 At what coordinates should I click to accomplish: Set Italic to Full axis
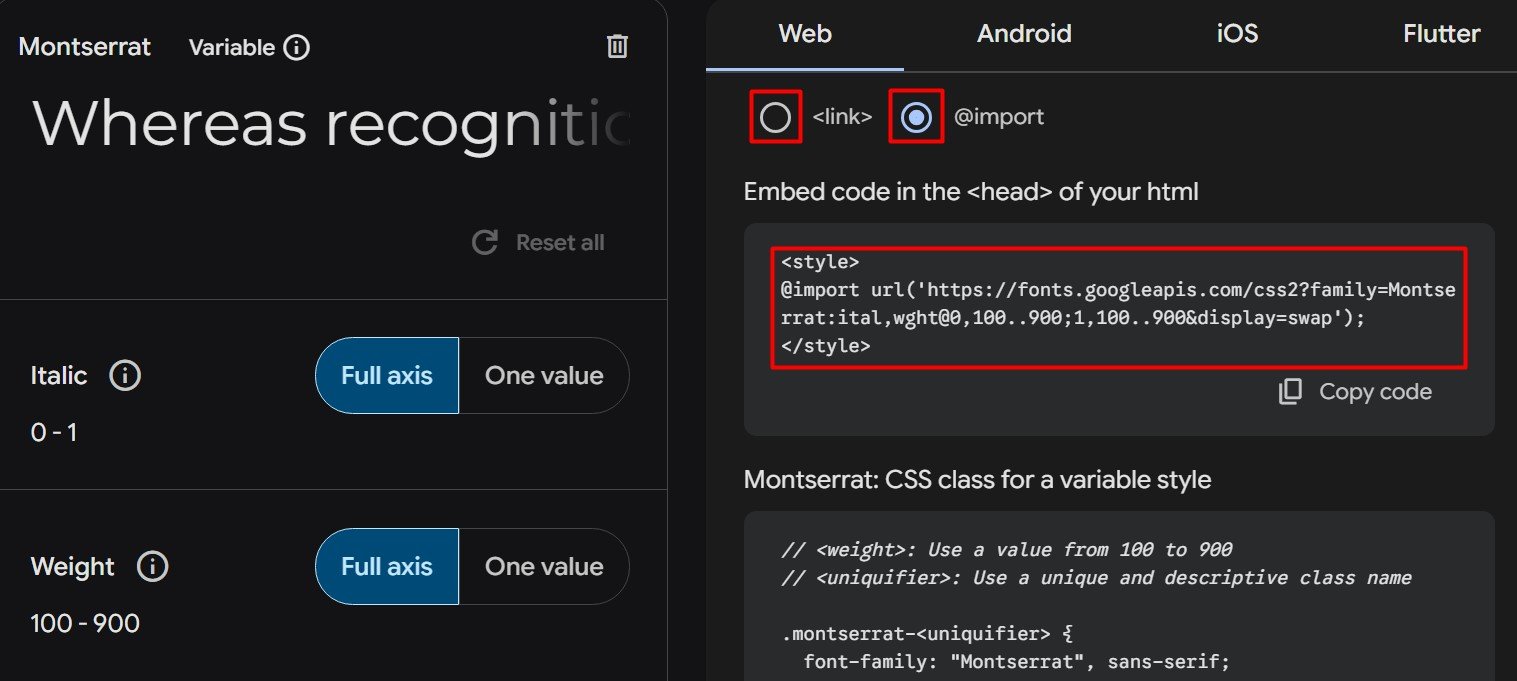(387, 376)
